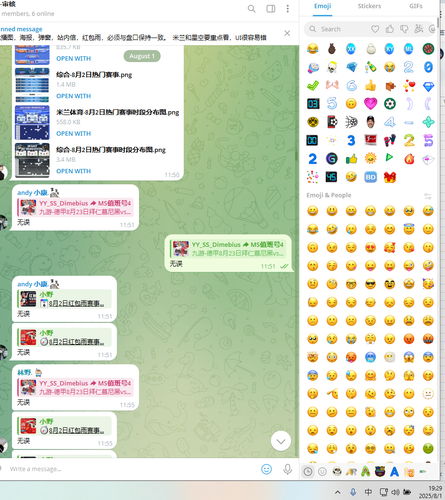Jump to latest messages down-arrow button
This screenshot has height=500, width=445.
tap(281, 441)
